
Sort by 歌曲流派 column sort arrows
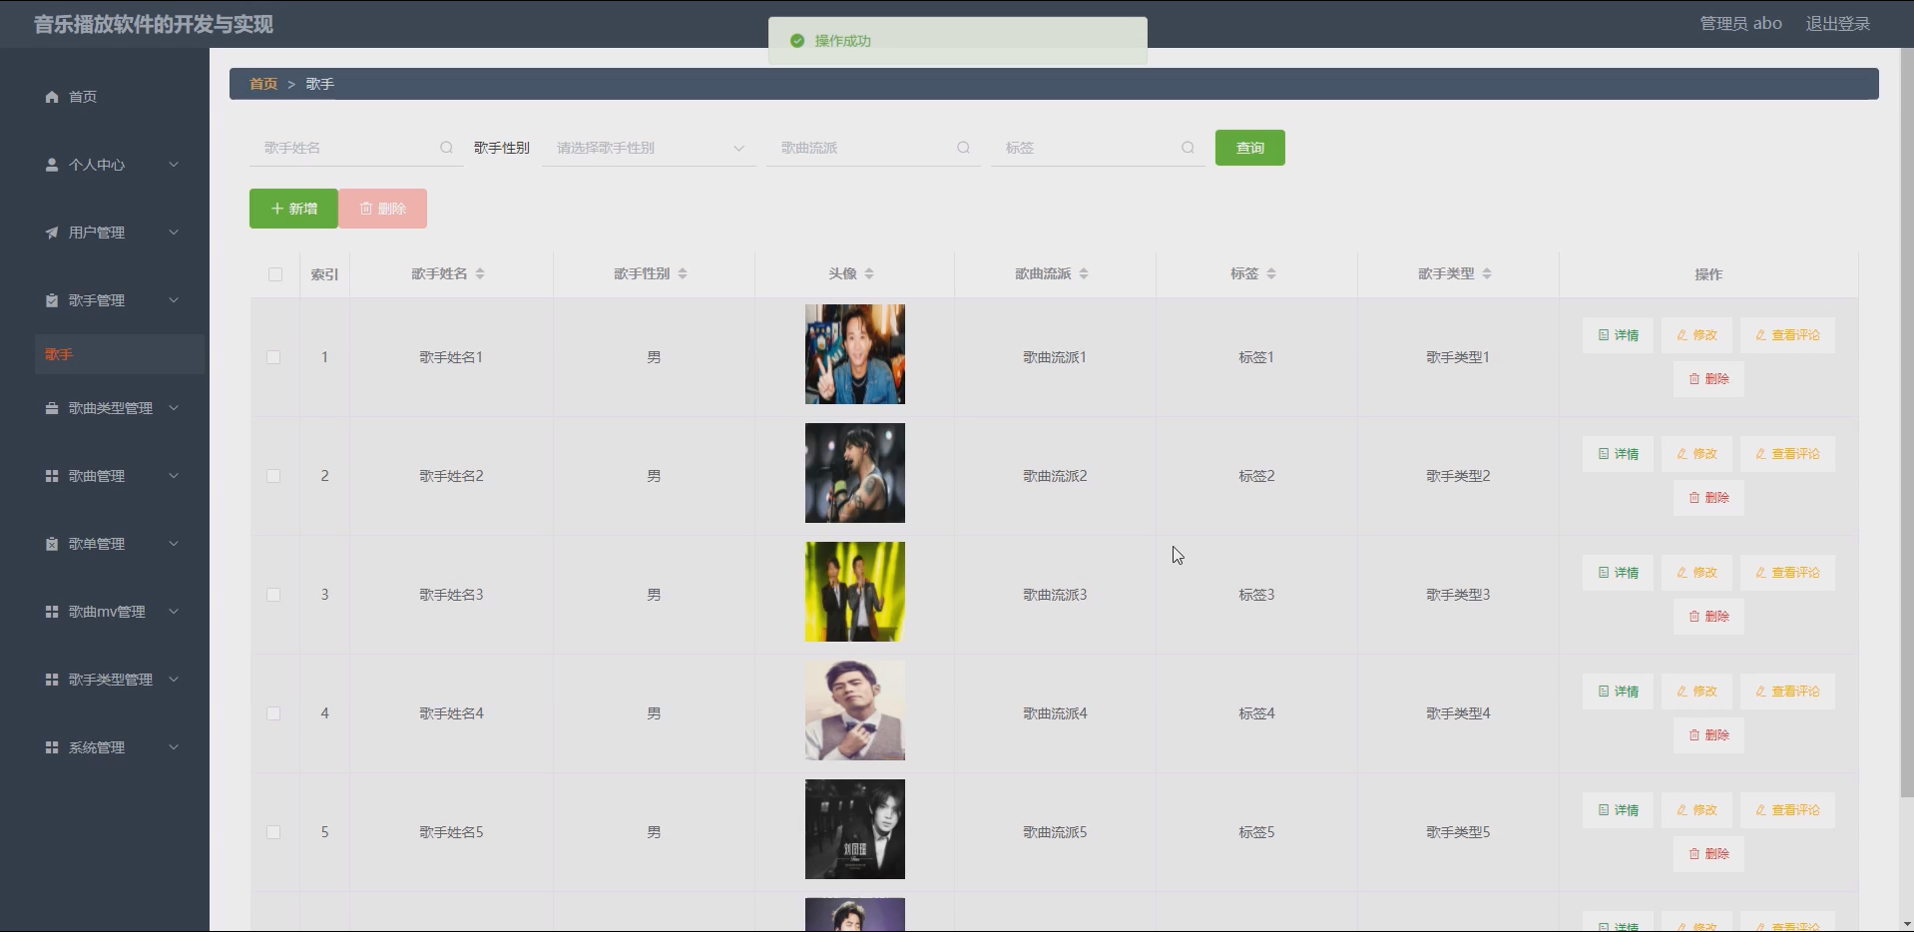1083,274
